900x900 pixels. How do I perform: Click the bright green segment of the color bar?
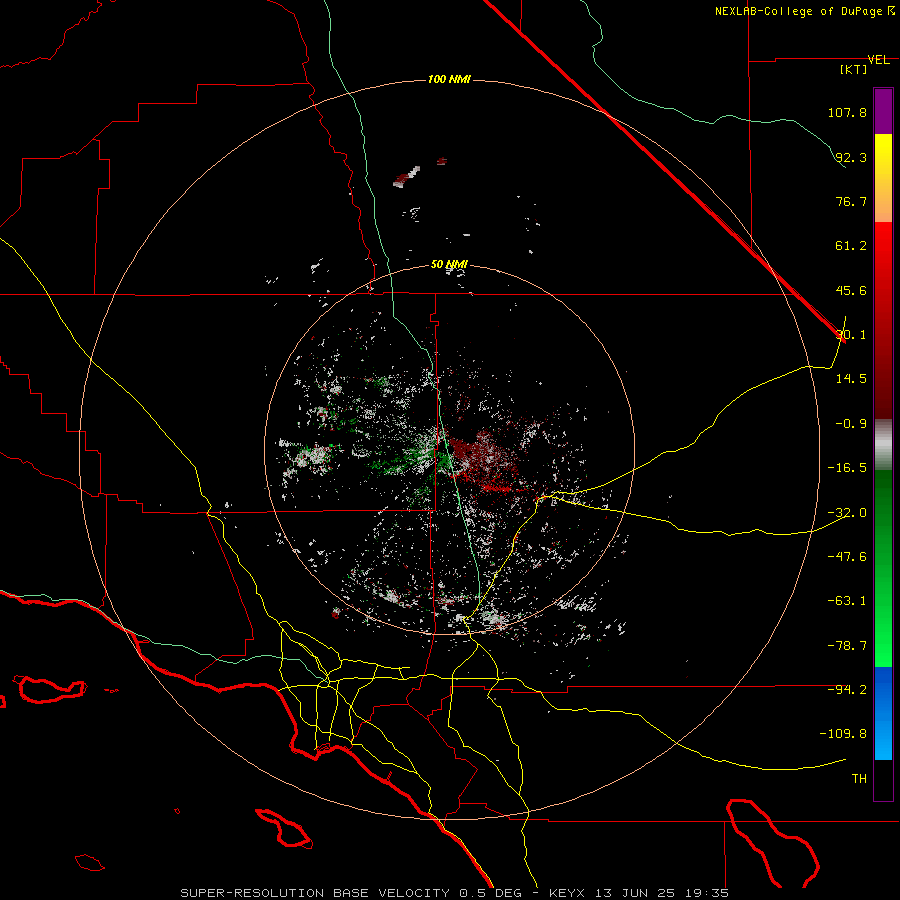883,568
